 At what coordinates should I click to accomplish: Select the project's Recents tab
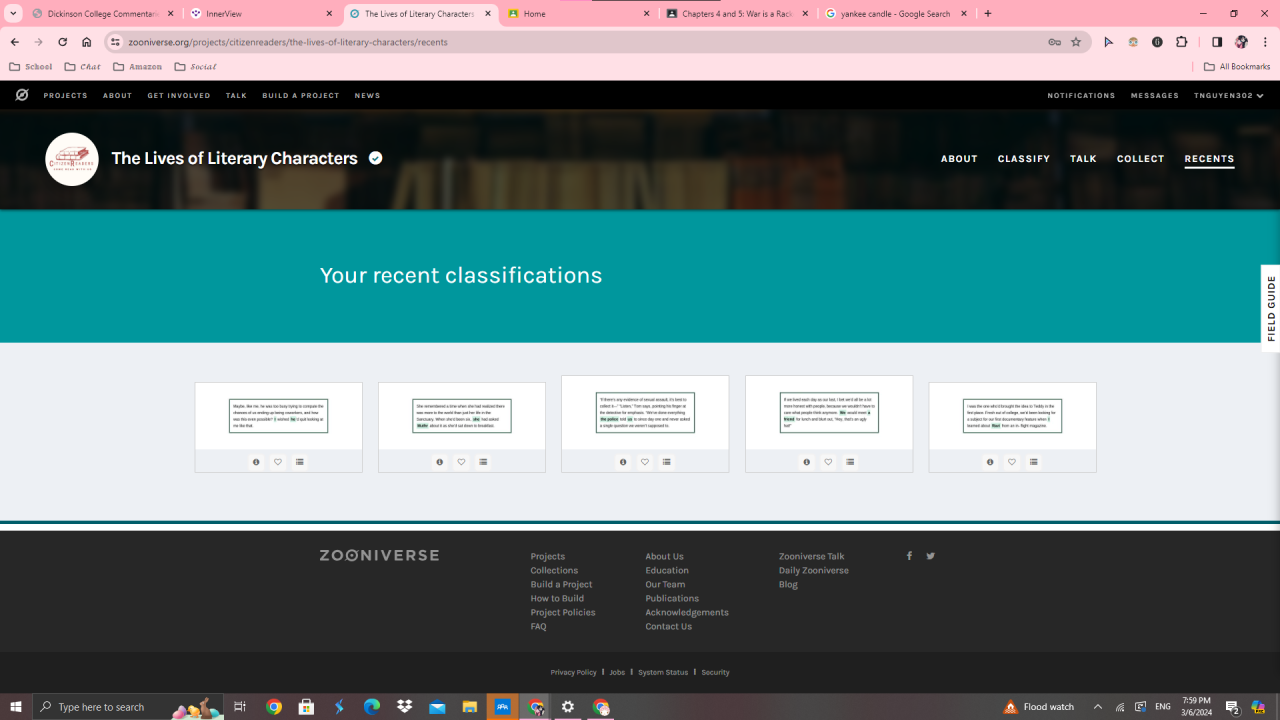click(1209, 159)
